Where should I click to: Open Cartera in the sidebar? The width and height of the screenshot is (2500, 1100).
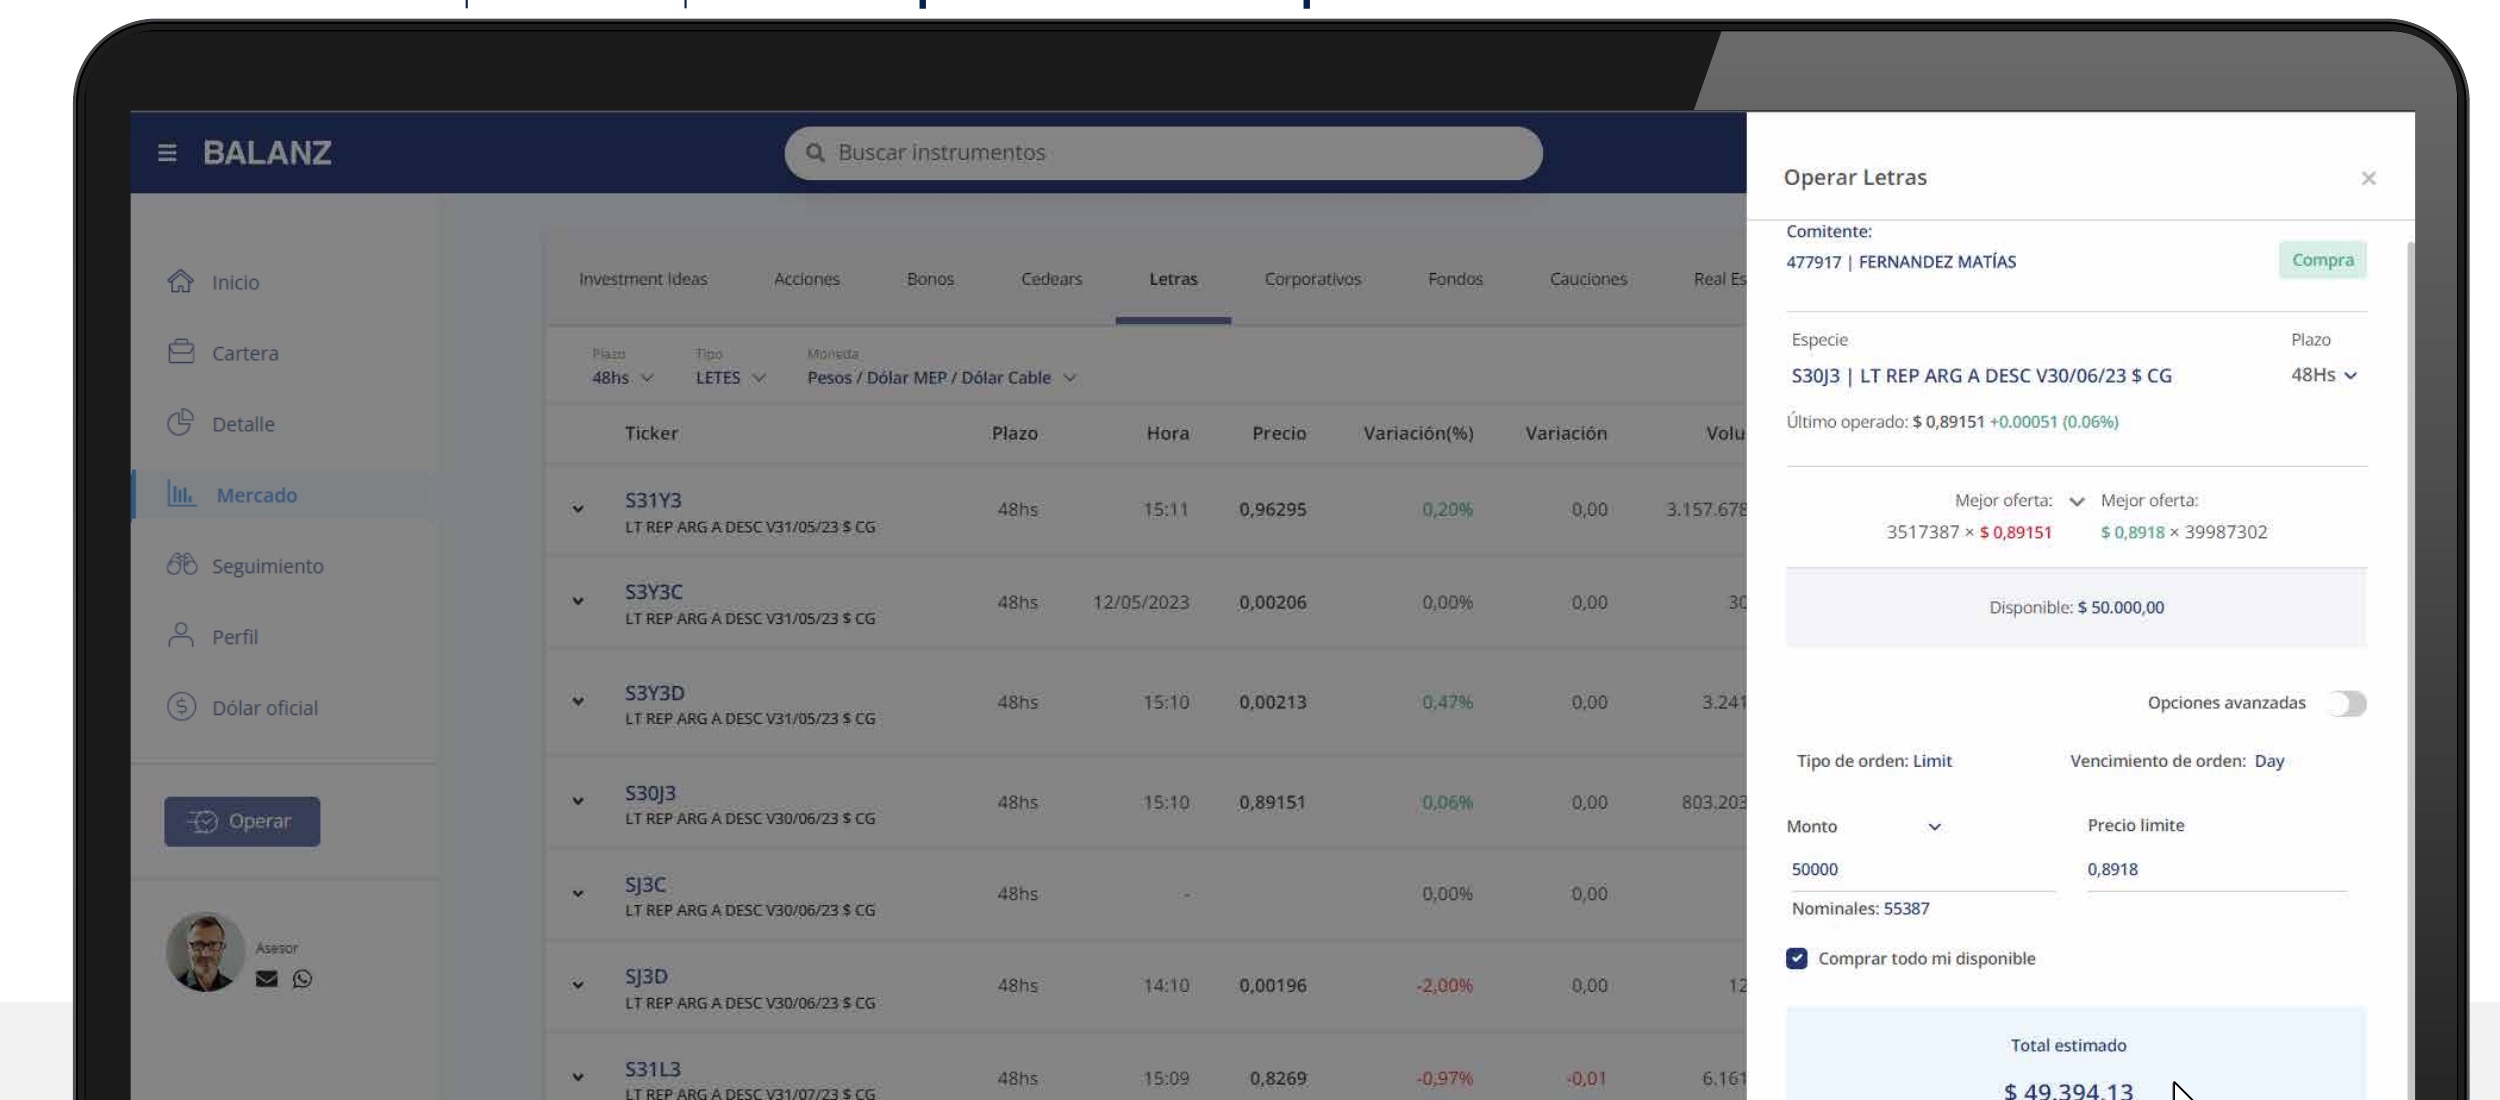245,354
